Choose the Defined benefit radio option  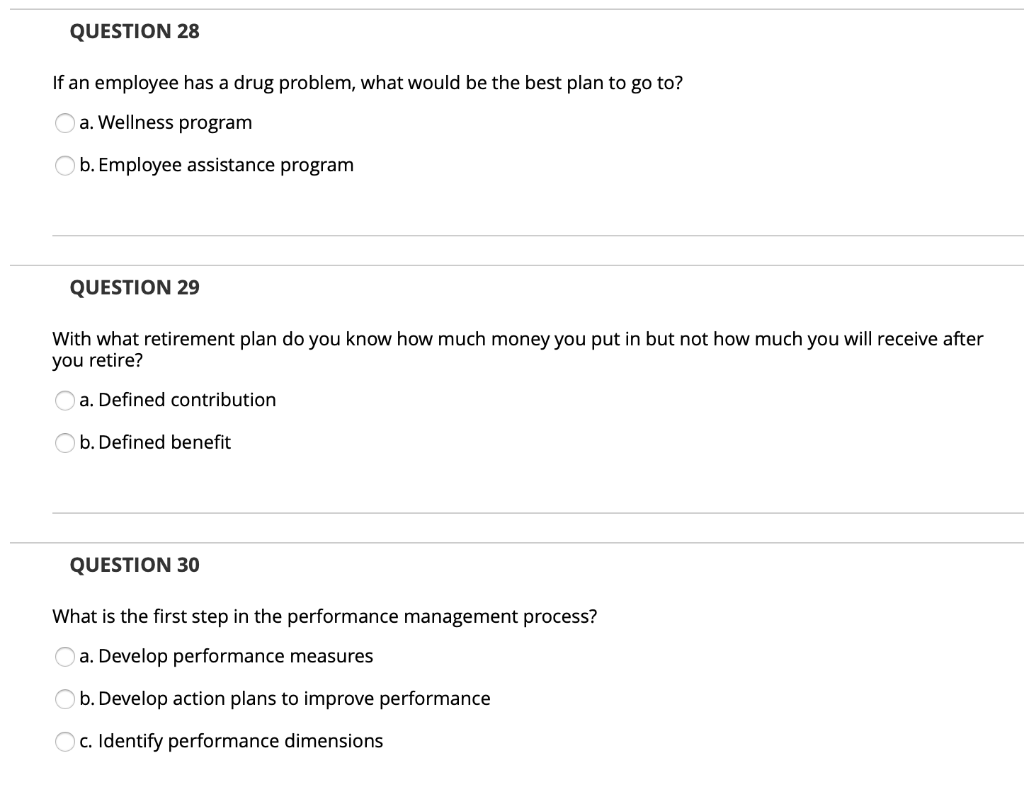tap(65, 443)
